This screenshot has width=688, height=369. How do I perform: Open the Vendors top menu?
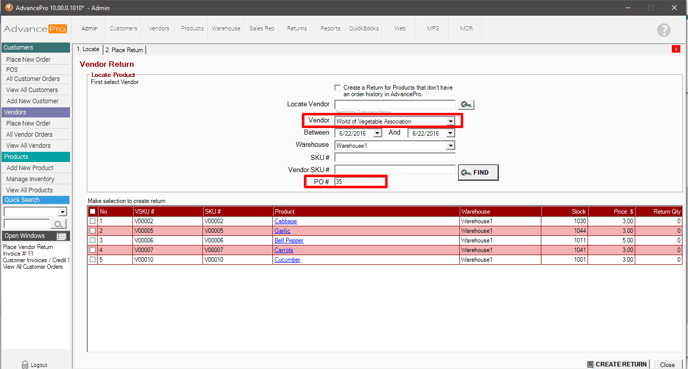tap(159, 29)
